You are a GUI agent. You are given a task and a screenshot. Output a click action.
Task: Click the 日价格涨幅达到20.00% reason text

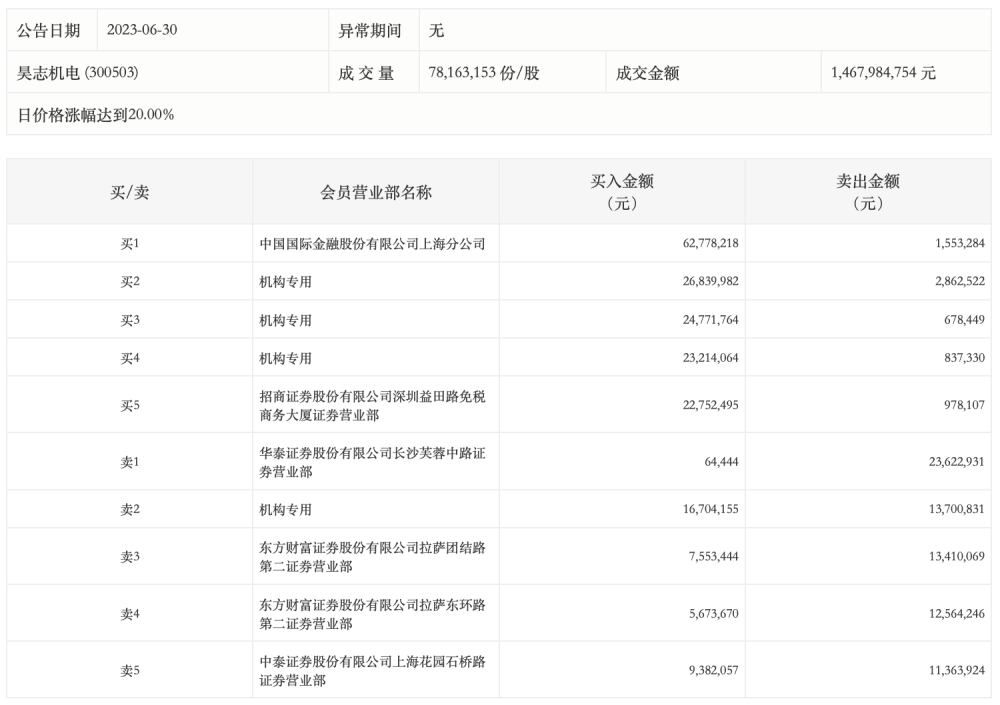[96, 114]
